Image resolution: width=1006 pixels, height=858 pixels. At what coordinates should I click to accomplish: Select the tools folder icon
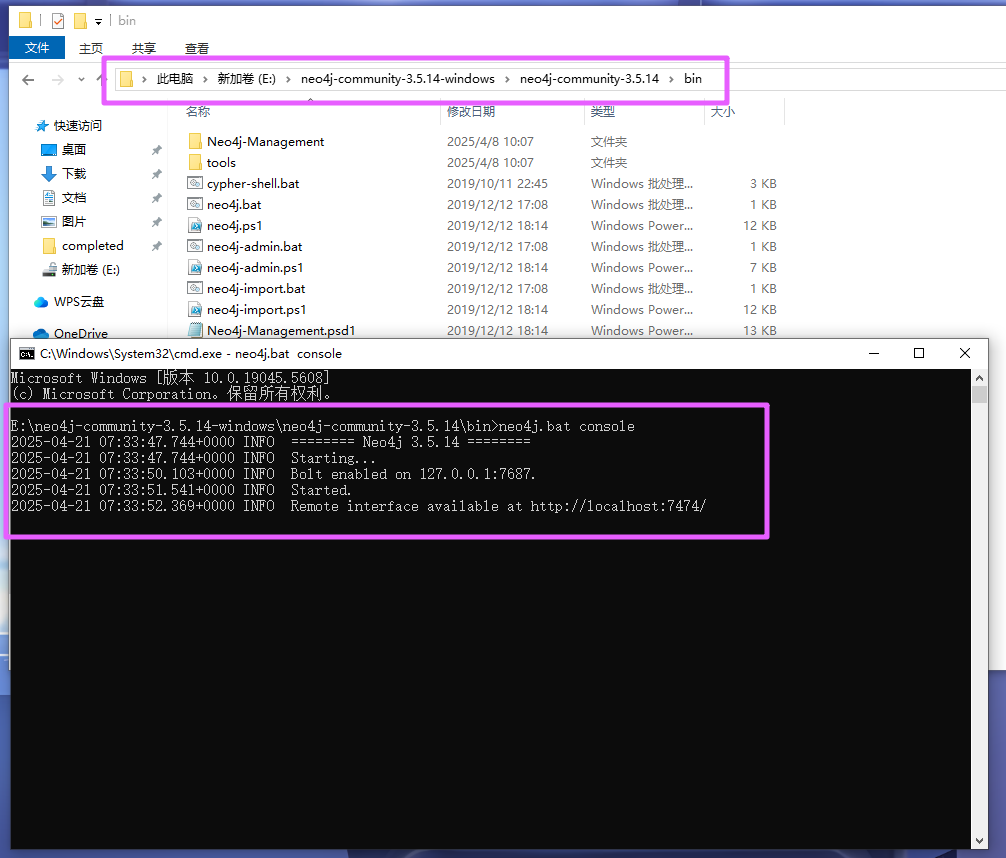(x=195, y=162)
